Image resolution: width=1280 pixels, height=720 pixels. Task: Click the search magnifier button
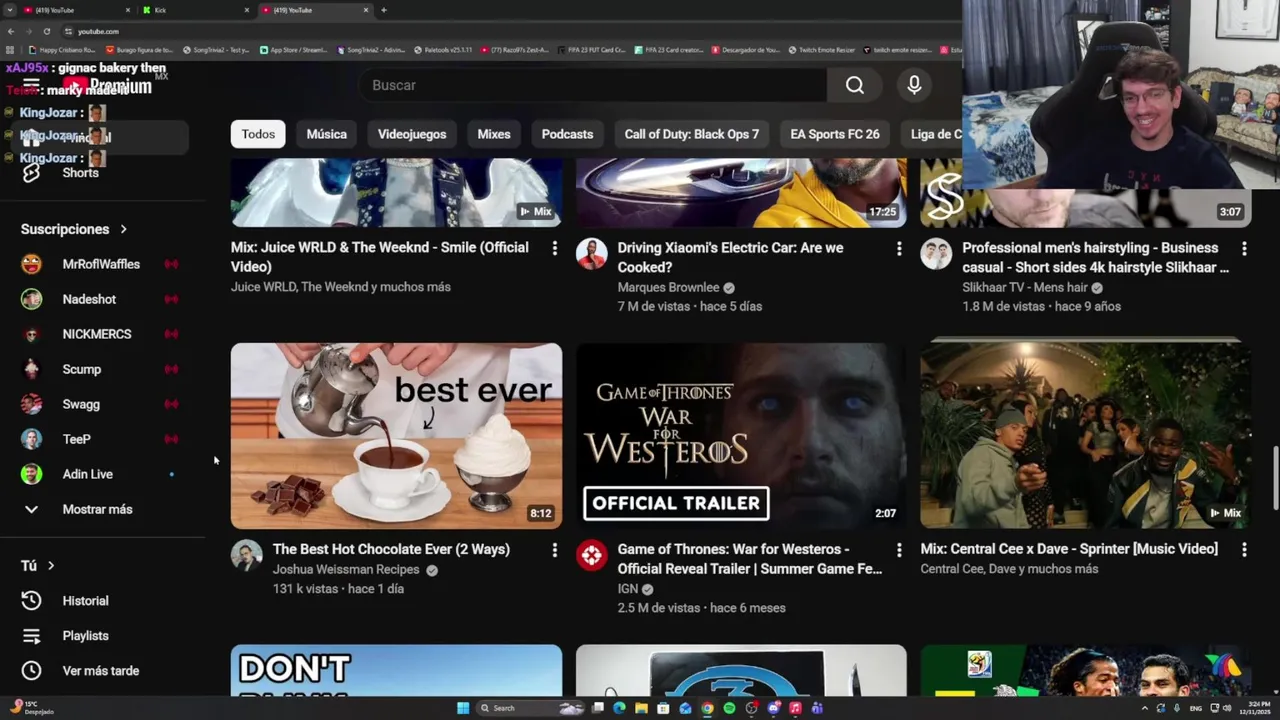pyautogui.click(x=854, y=85)
